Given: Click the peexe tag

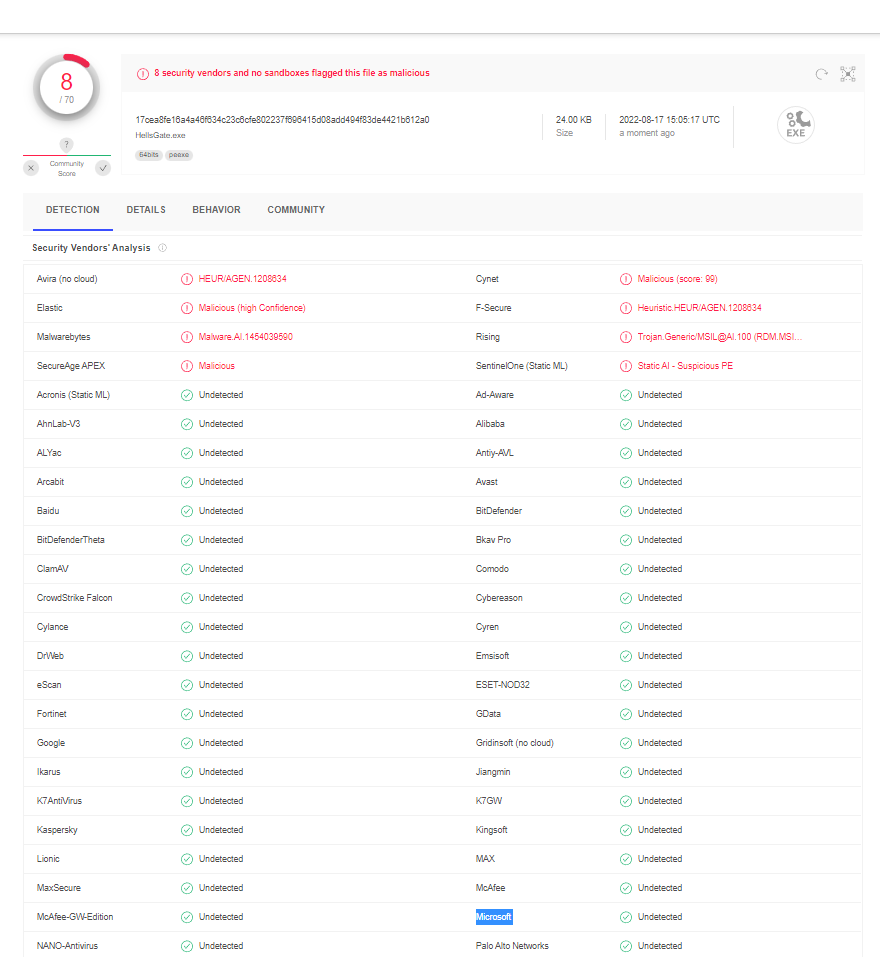Looking at the screenshot, I should coord(179,155).
